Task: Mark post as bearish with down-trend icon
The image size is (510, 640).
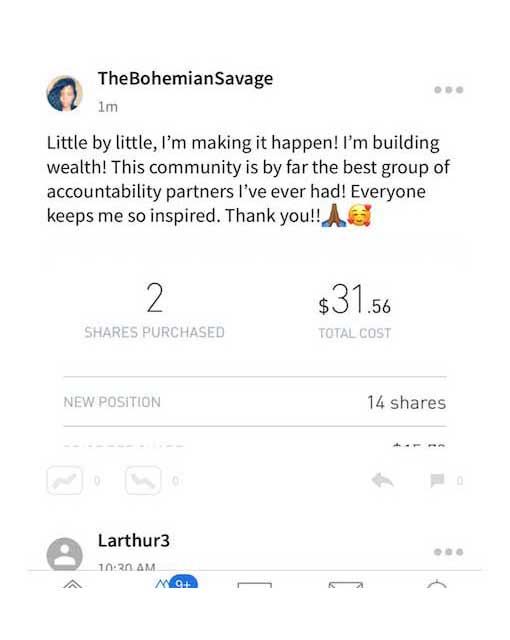Action: click(x=143, y=480)
